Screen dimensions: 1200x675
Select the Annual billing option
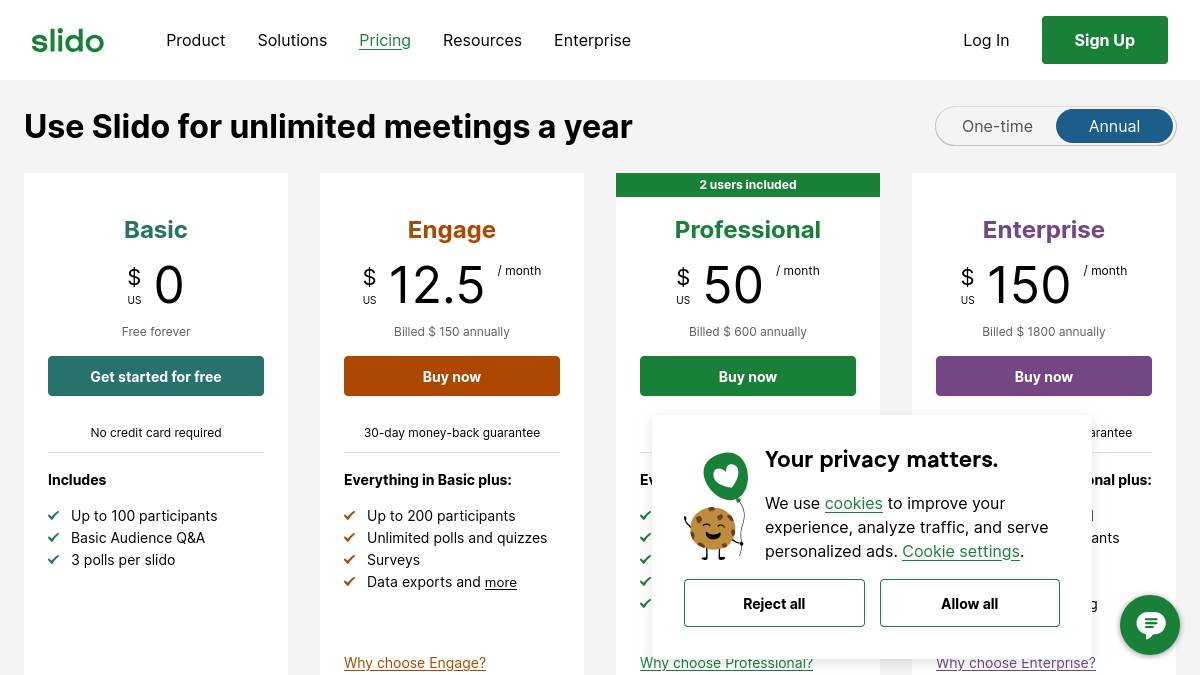coord(1114,126)
